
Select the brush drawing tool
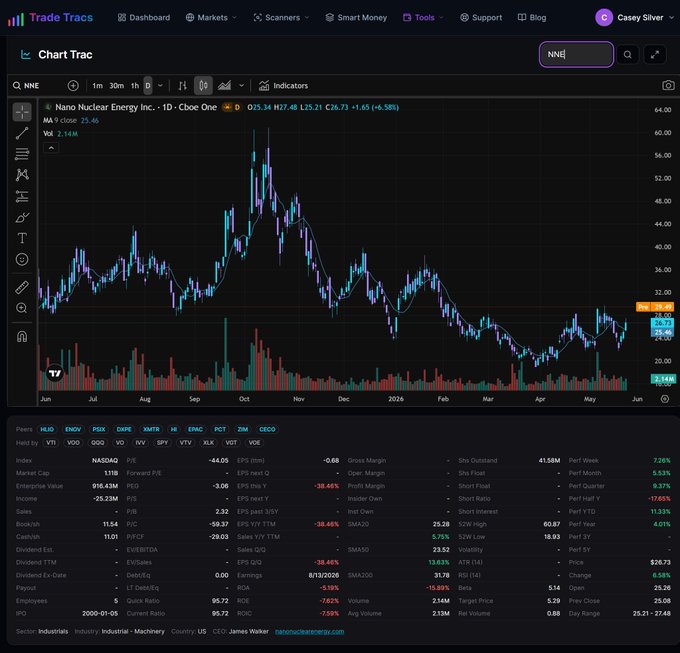22,217
